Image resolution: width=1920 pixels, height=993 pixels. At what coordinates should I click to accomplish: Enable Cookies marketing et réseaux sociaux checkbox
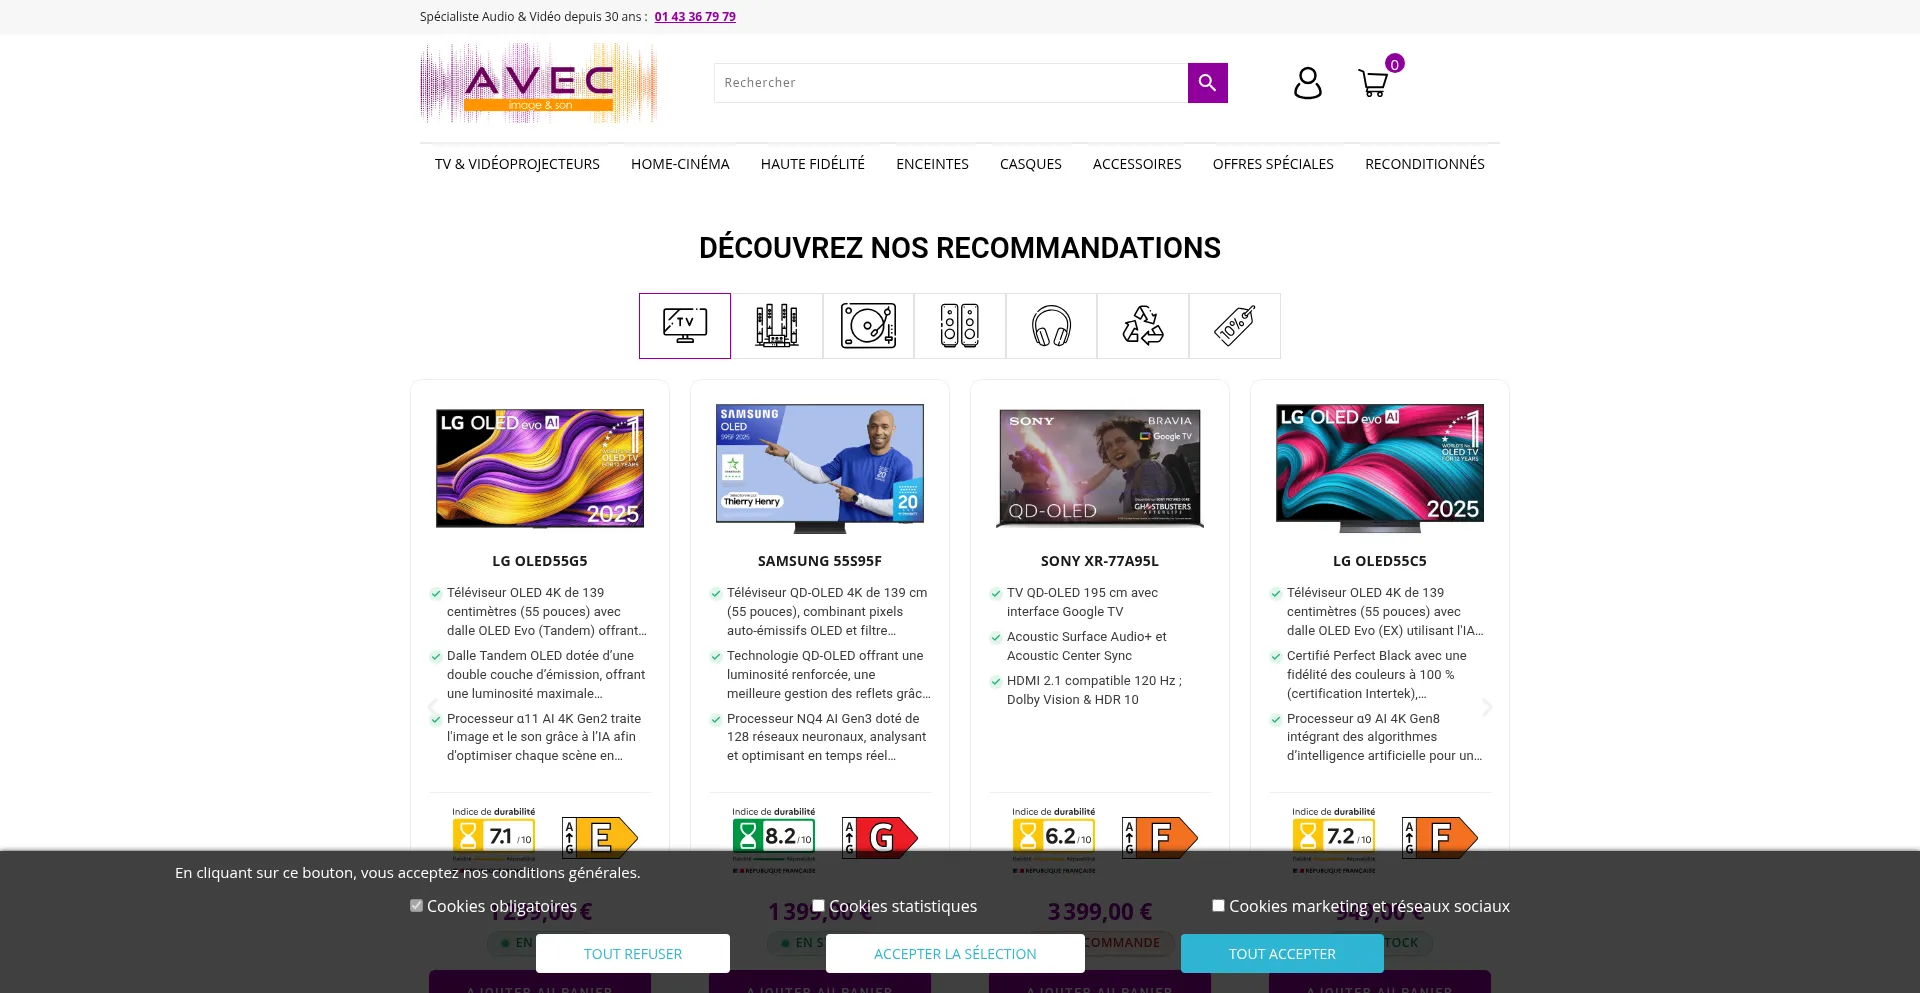pyautogui.click(x=1218, y=906)
